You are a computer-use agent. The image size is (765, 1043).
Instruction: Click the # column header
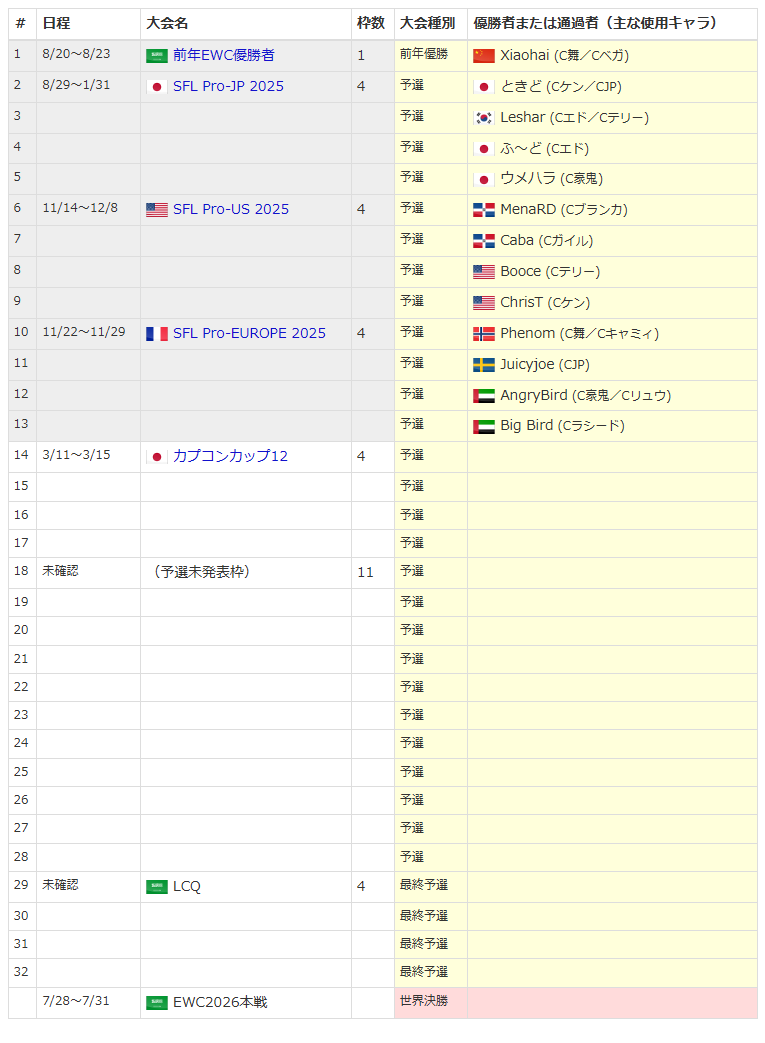coord(21,23)
